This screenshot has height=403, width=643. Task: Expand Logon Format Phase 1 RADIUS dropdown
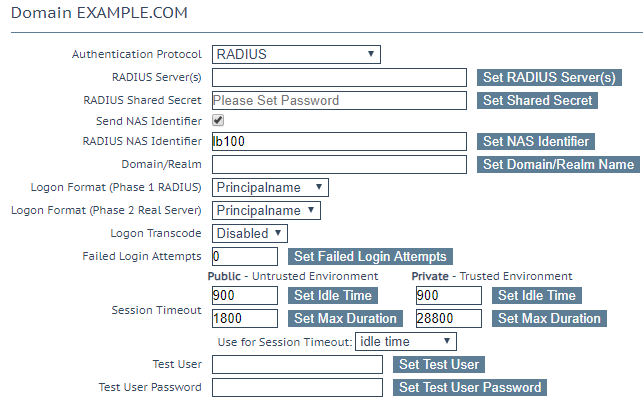point(270,187)
